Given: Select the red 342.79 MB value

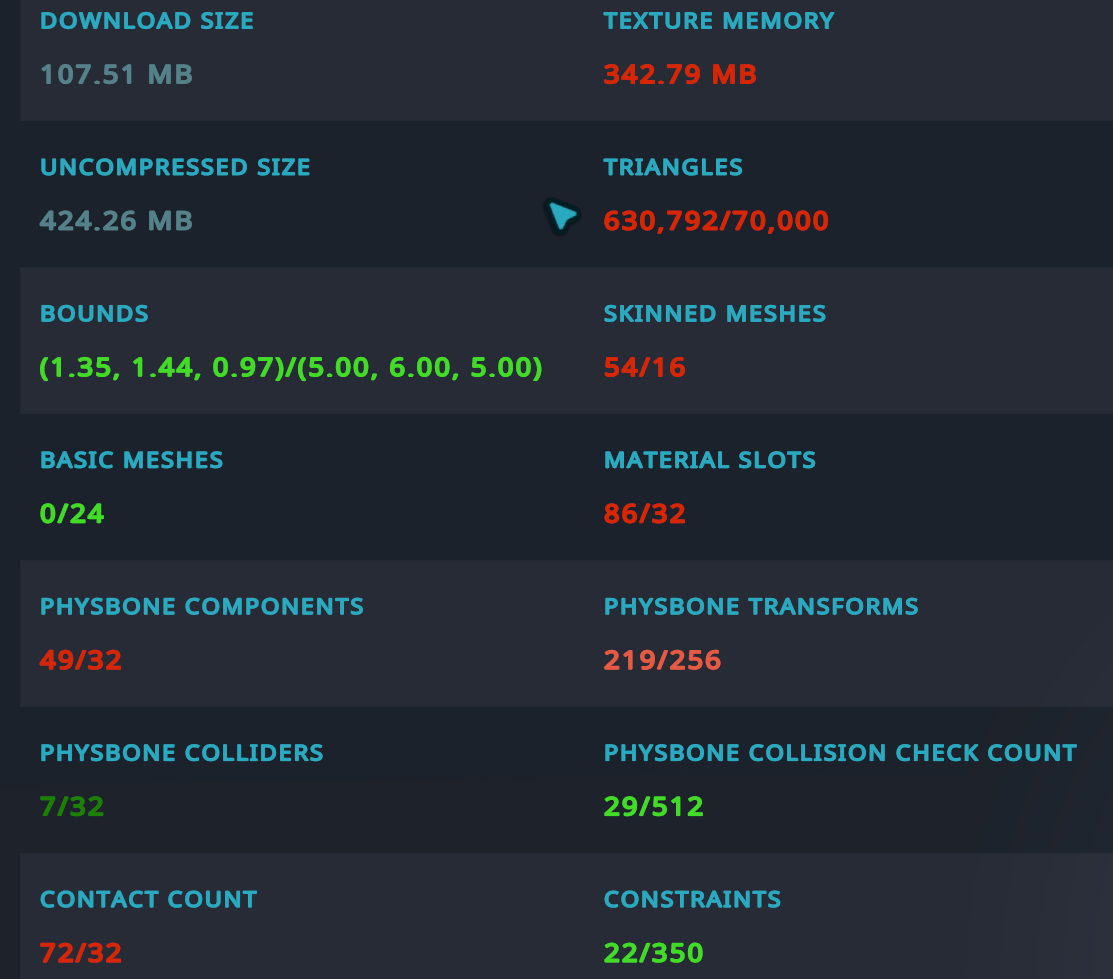Looking at the screenshot, I should tap(680, 74).
